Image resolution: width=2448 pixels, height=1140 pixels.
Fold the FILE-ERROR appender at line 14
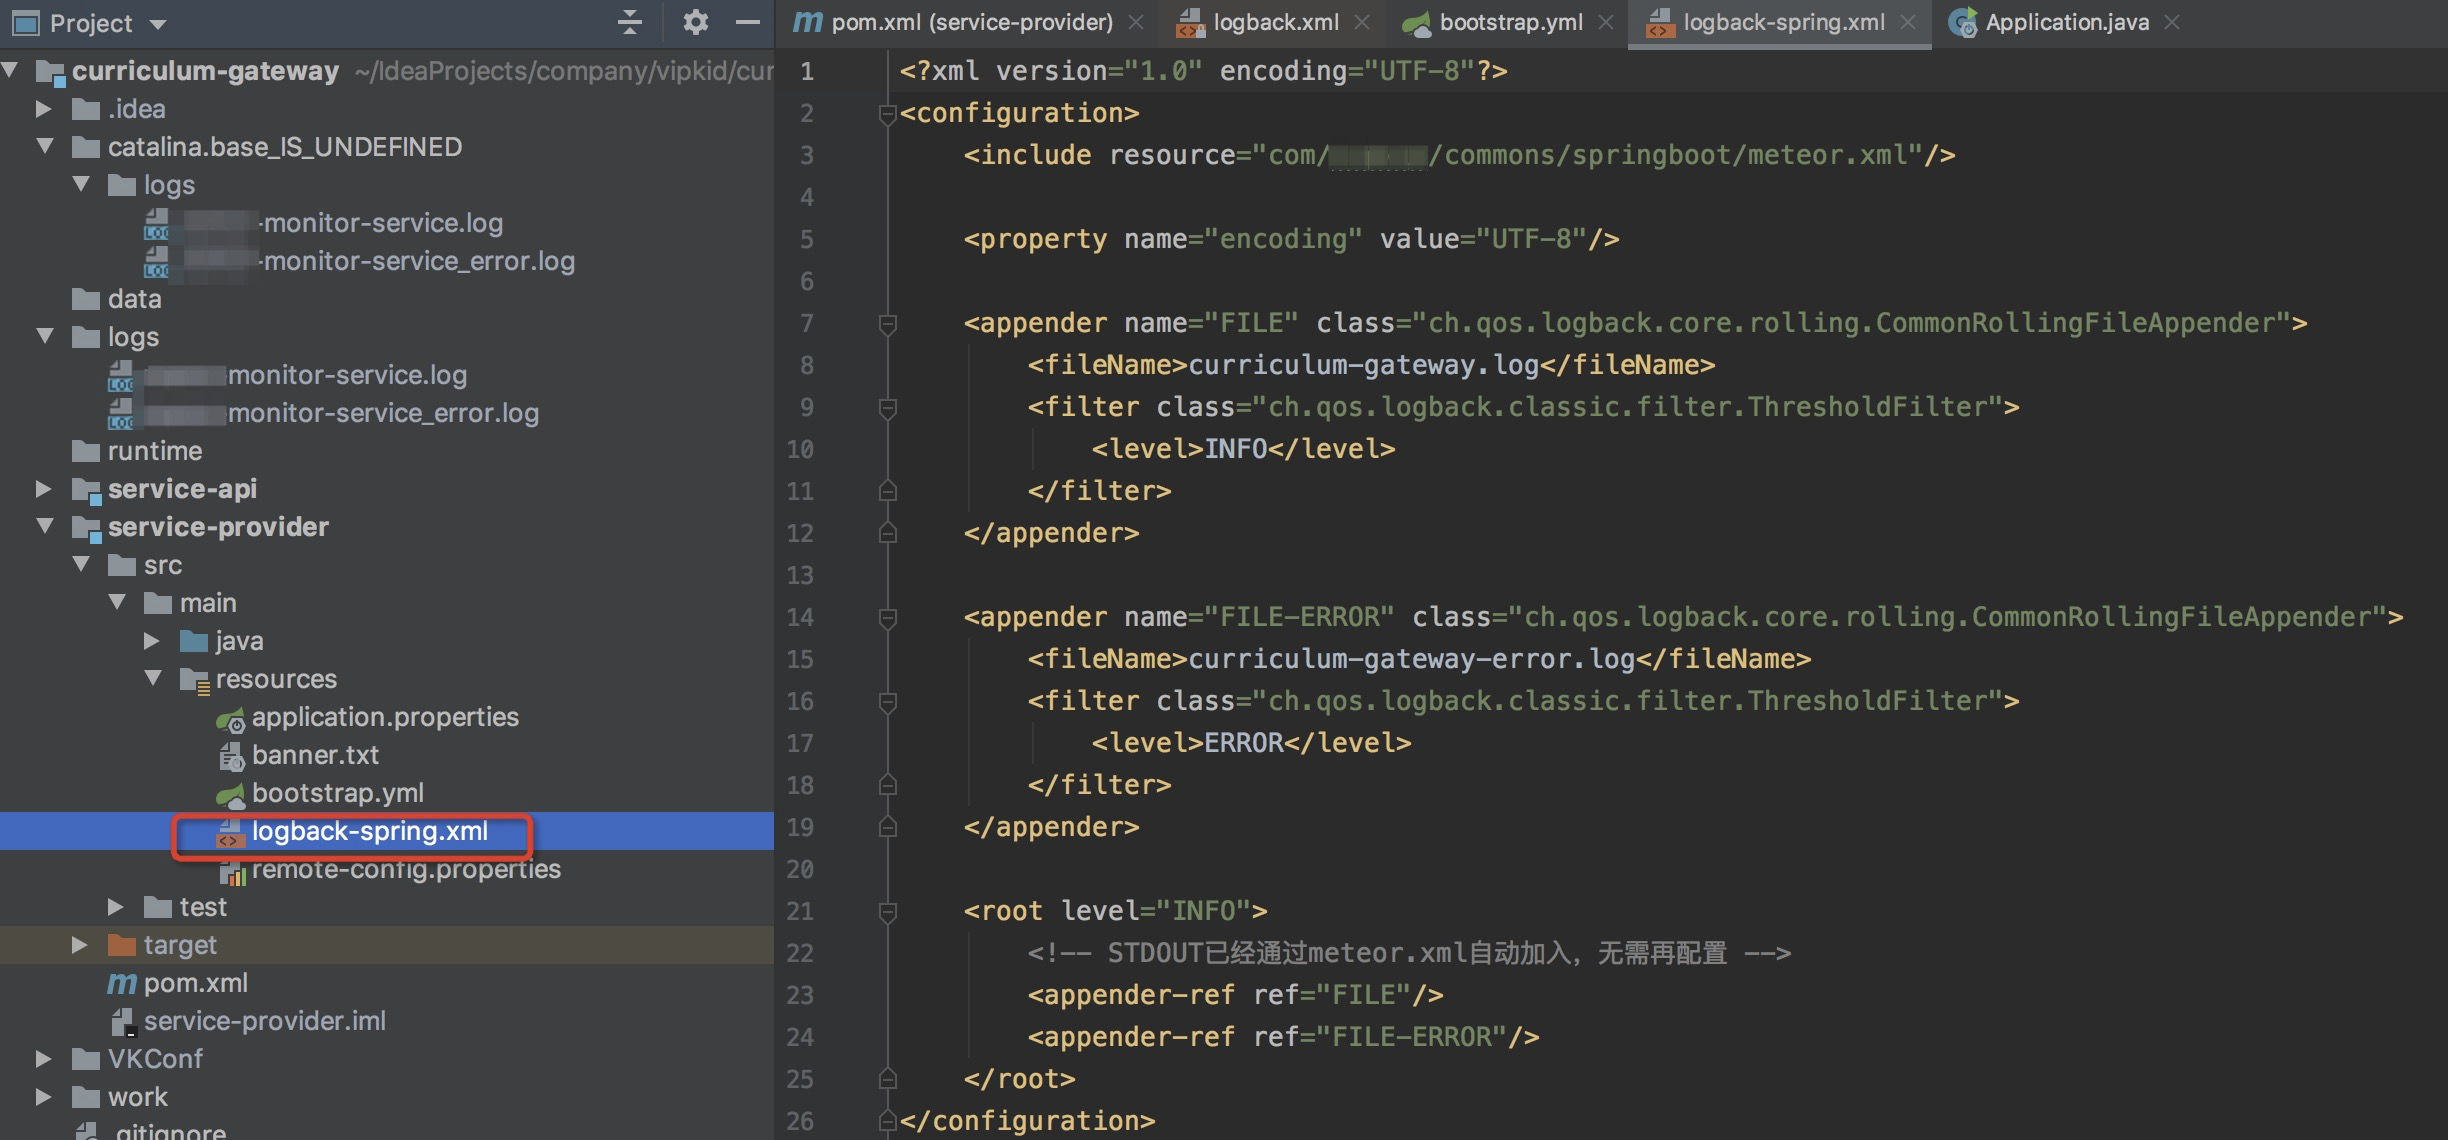point(887,617)
